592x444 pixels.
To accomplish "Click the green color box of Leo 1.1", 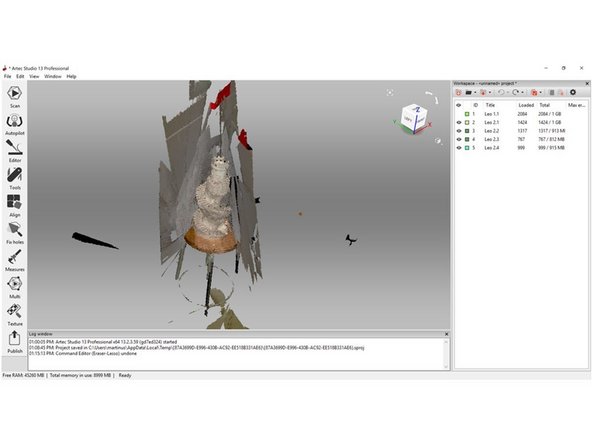I will pyautogui.click(x=467, y=114).
